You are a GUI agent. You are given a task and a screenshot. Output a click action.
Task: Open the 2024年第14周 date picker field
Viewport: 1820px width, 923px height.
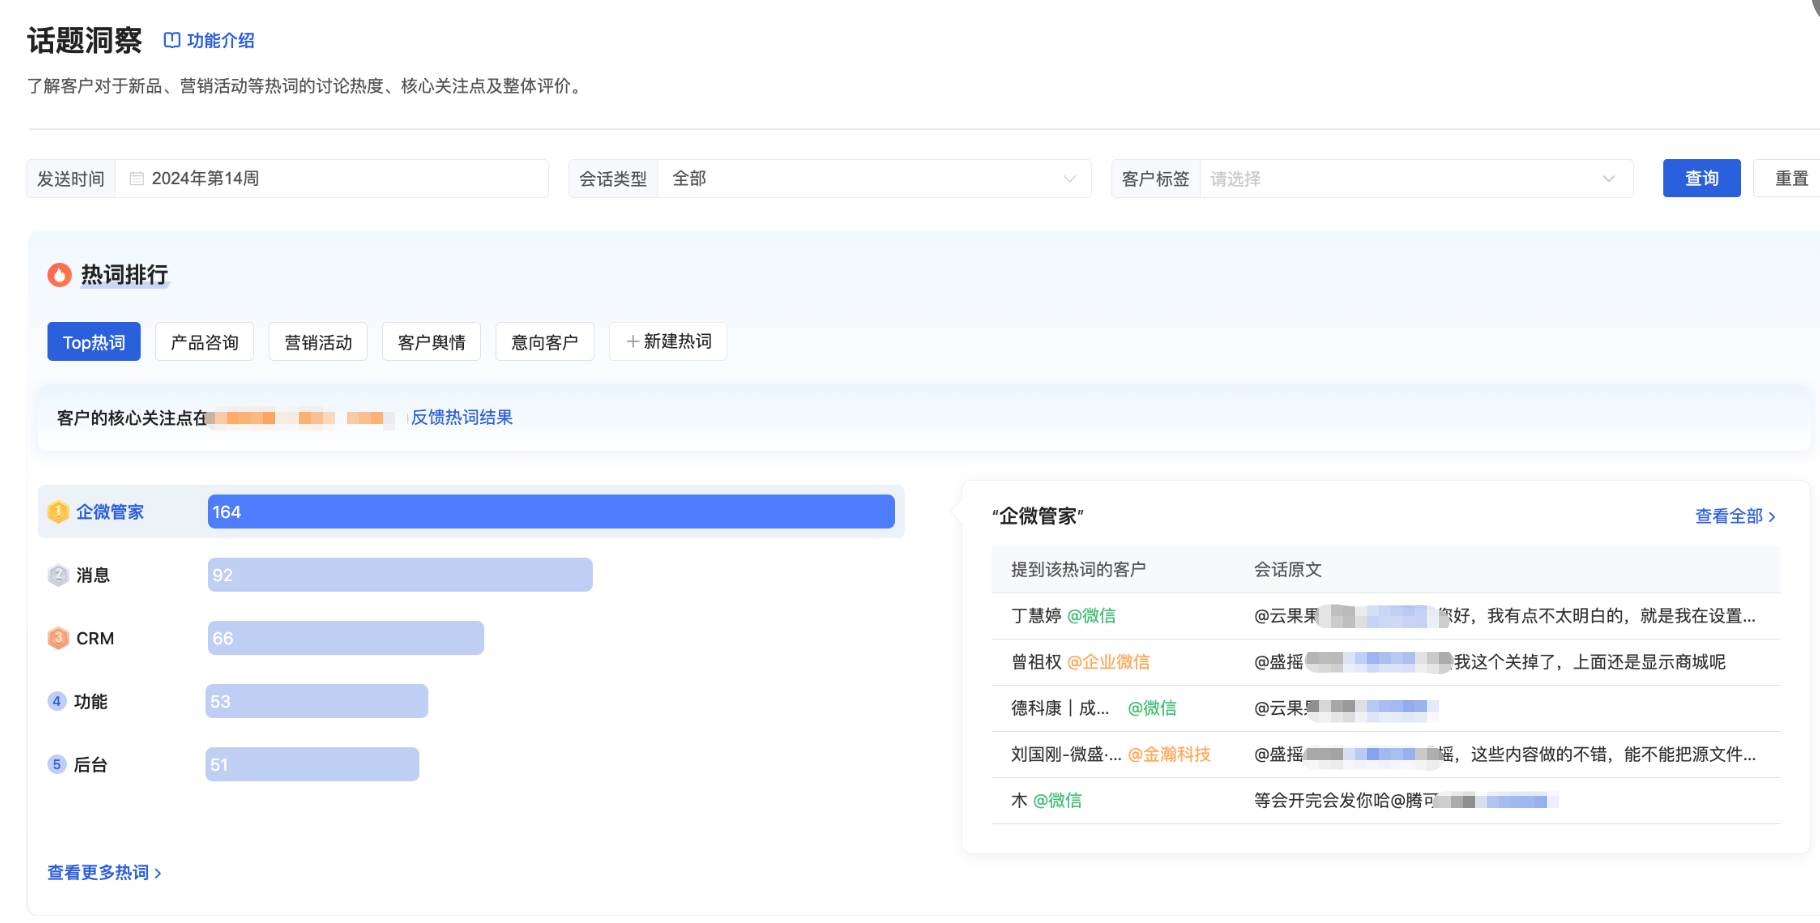click(x=332, y=178)
